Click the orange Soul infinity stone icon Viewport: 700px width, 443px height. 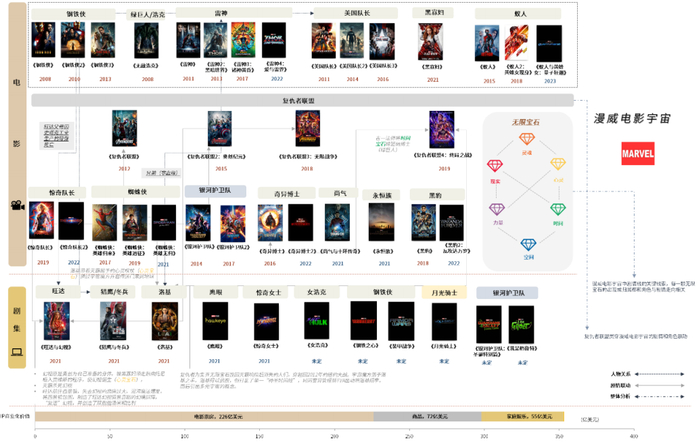pos(527,139)
